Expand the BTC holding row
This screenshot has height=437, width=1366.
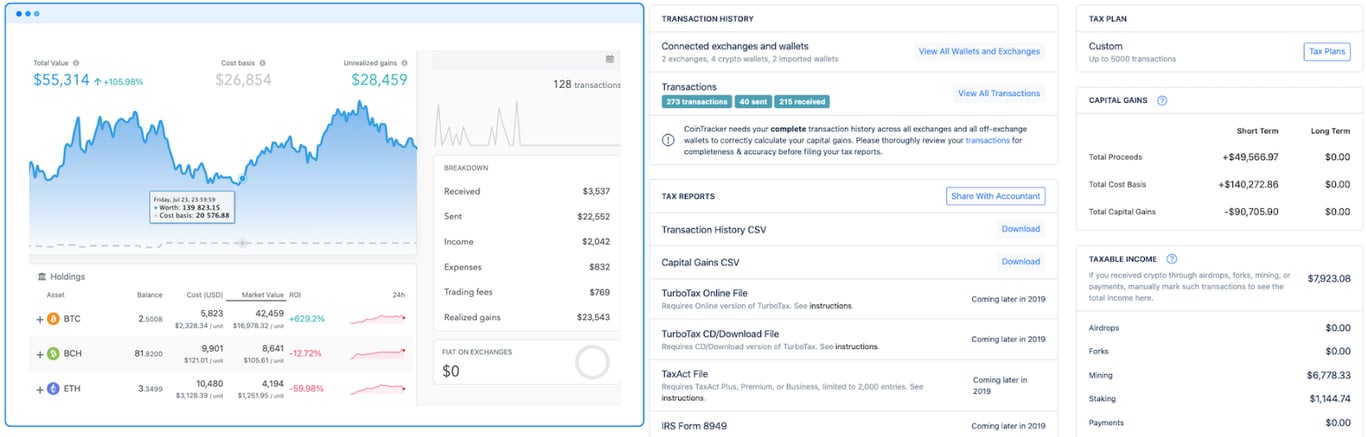40,319
